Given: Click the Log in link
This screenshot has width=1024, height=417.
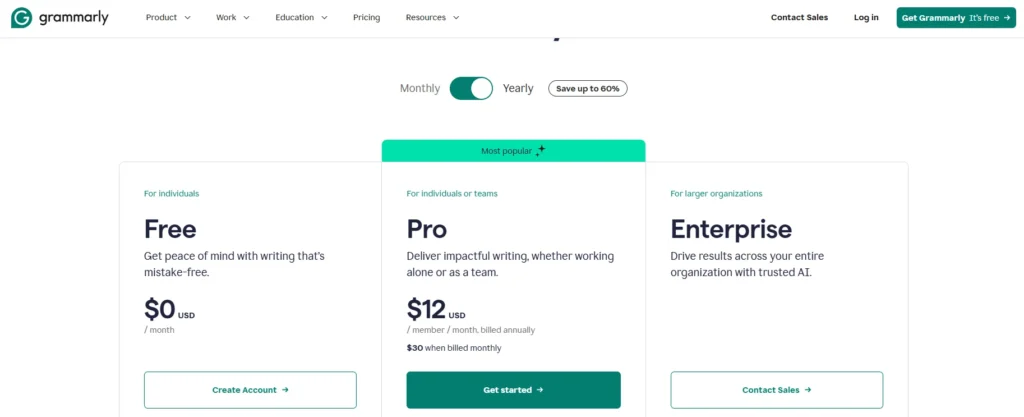Looking at the screenshot, I should point(866,18).
